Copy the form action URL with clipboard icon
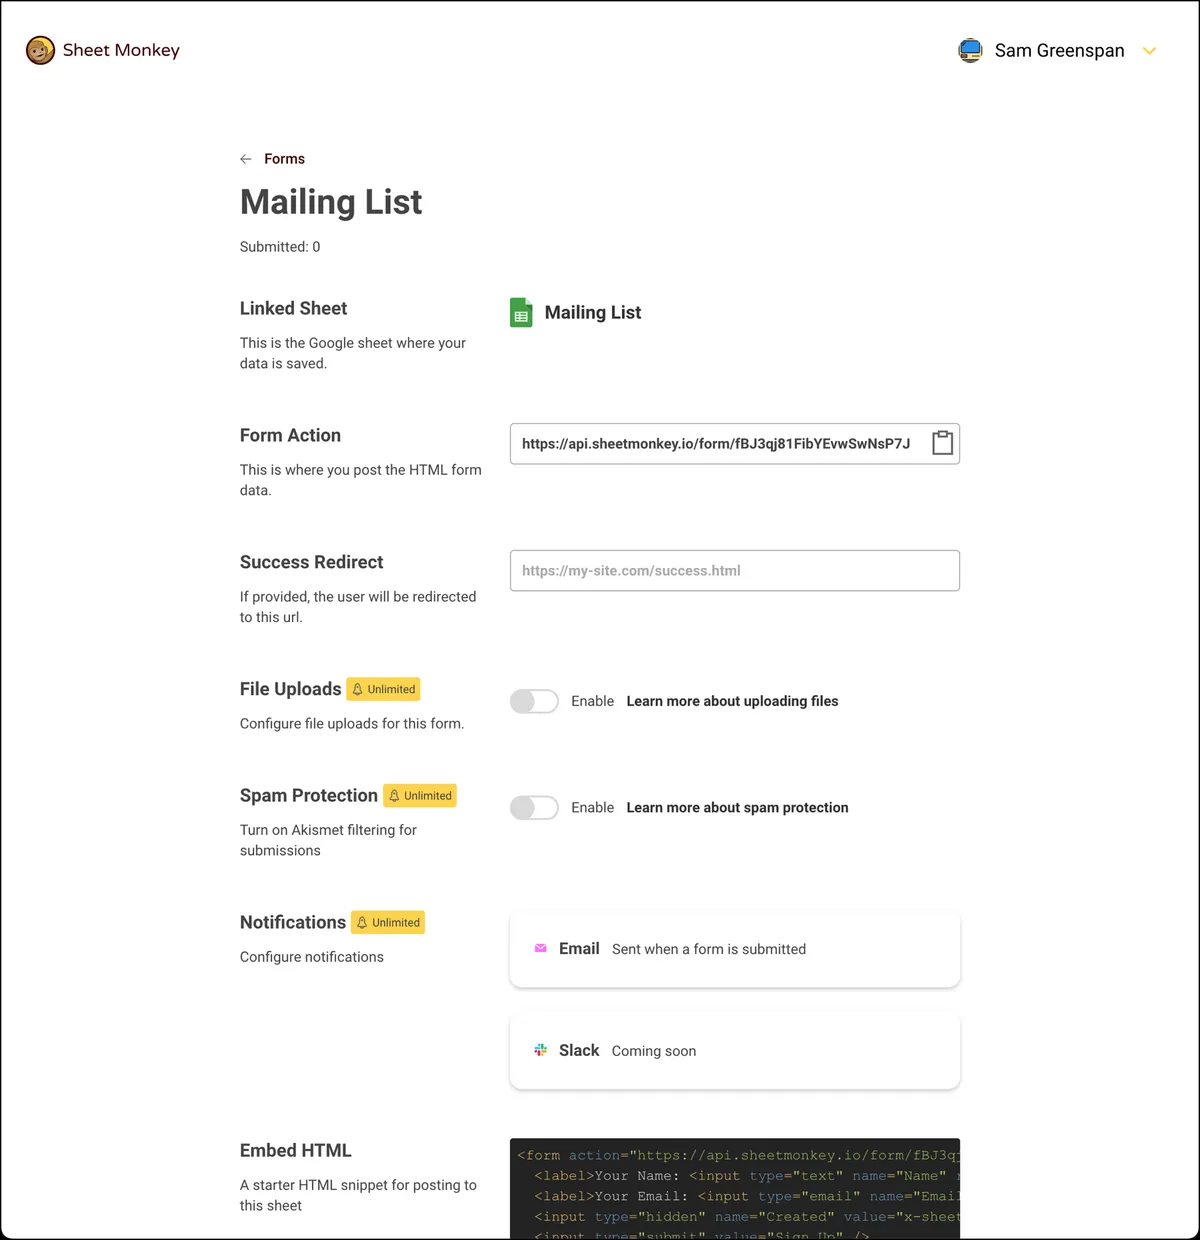 click(x=942, y=443)
